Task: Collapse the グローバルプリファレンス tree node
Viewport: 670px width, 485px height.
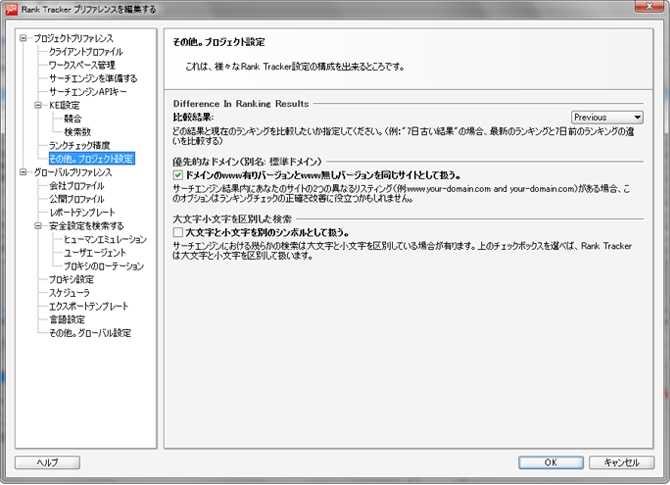Action: pos(24,172)
